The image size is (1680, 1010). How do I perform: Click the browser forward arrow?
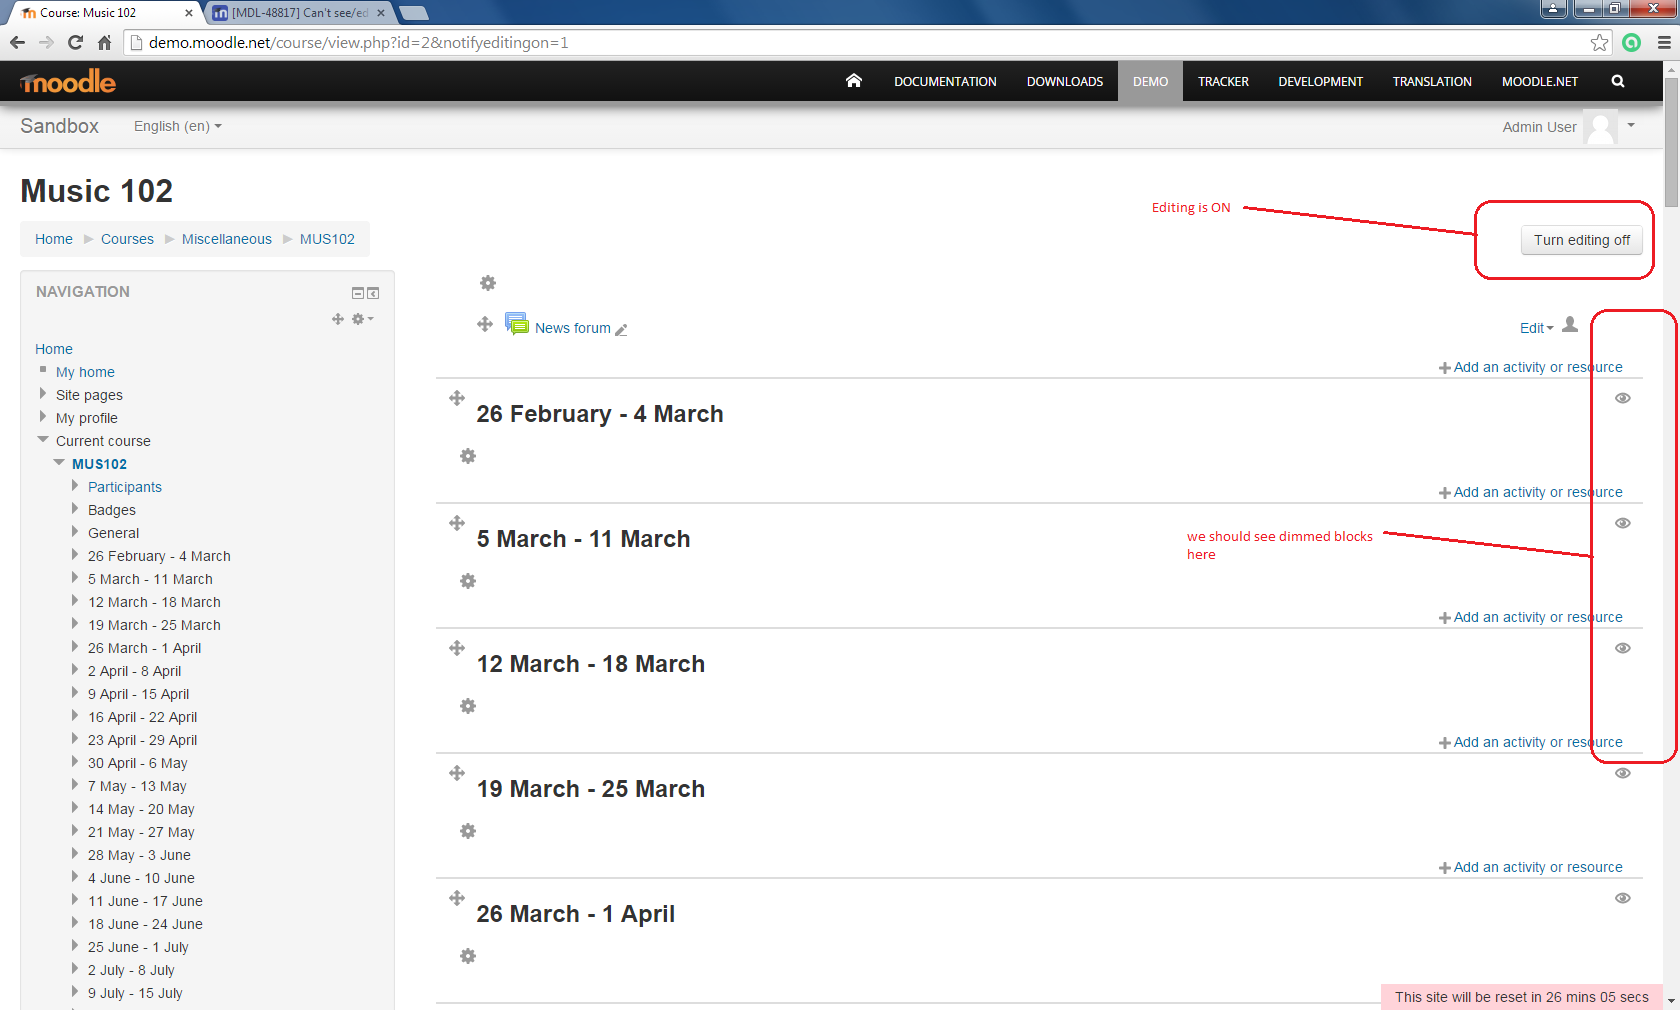coord(46,42)
